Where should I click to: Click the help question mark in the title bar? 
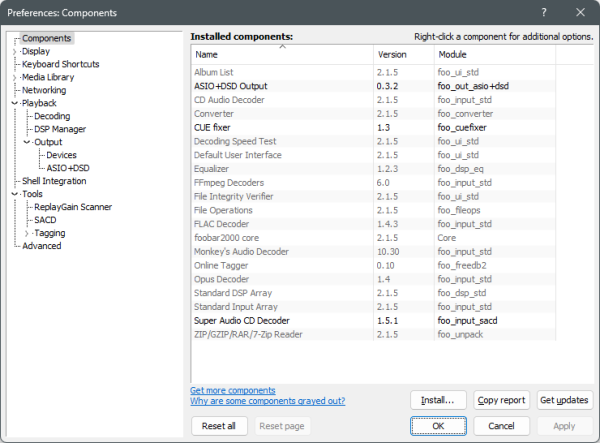tap(544, 13)
